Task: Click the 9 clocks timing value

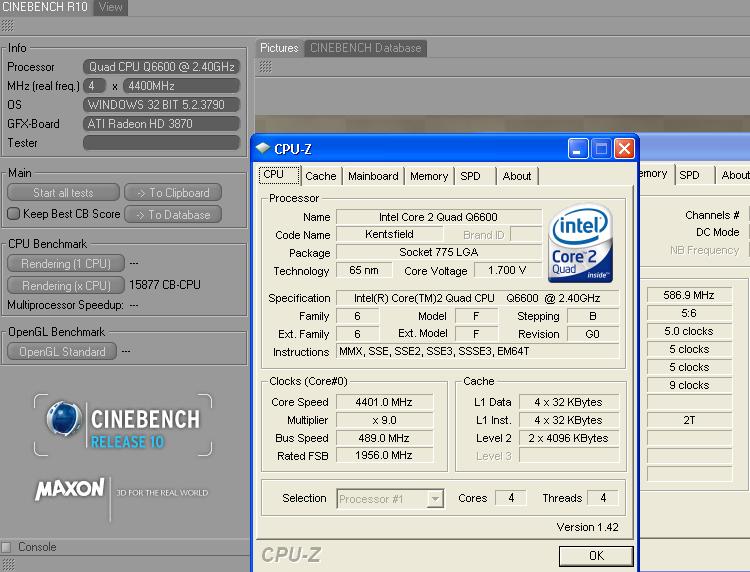Action: tap(689, 385)
